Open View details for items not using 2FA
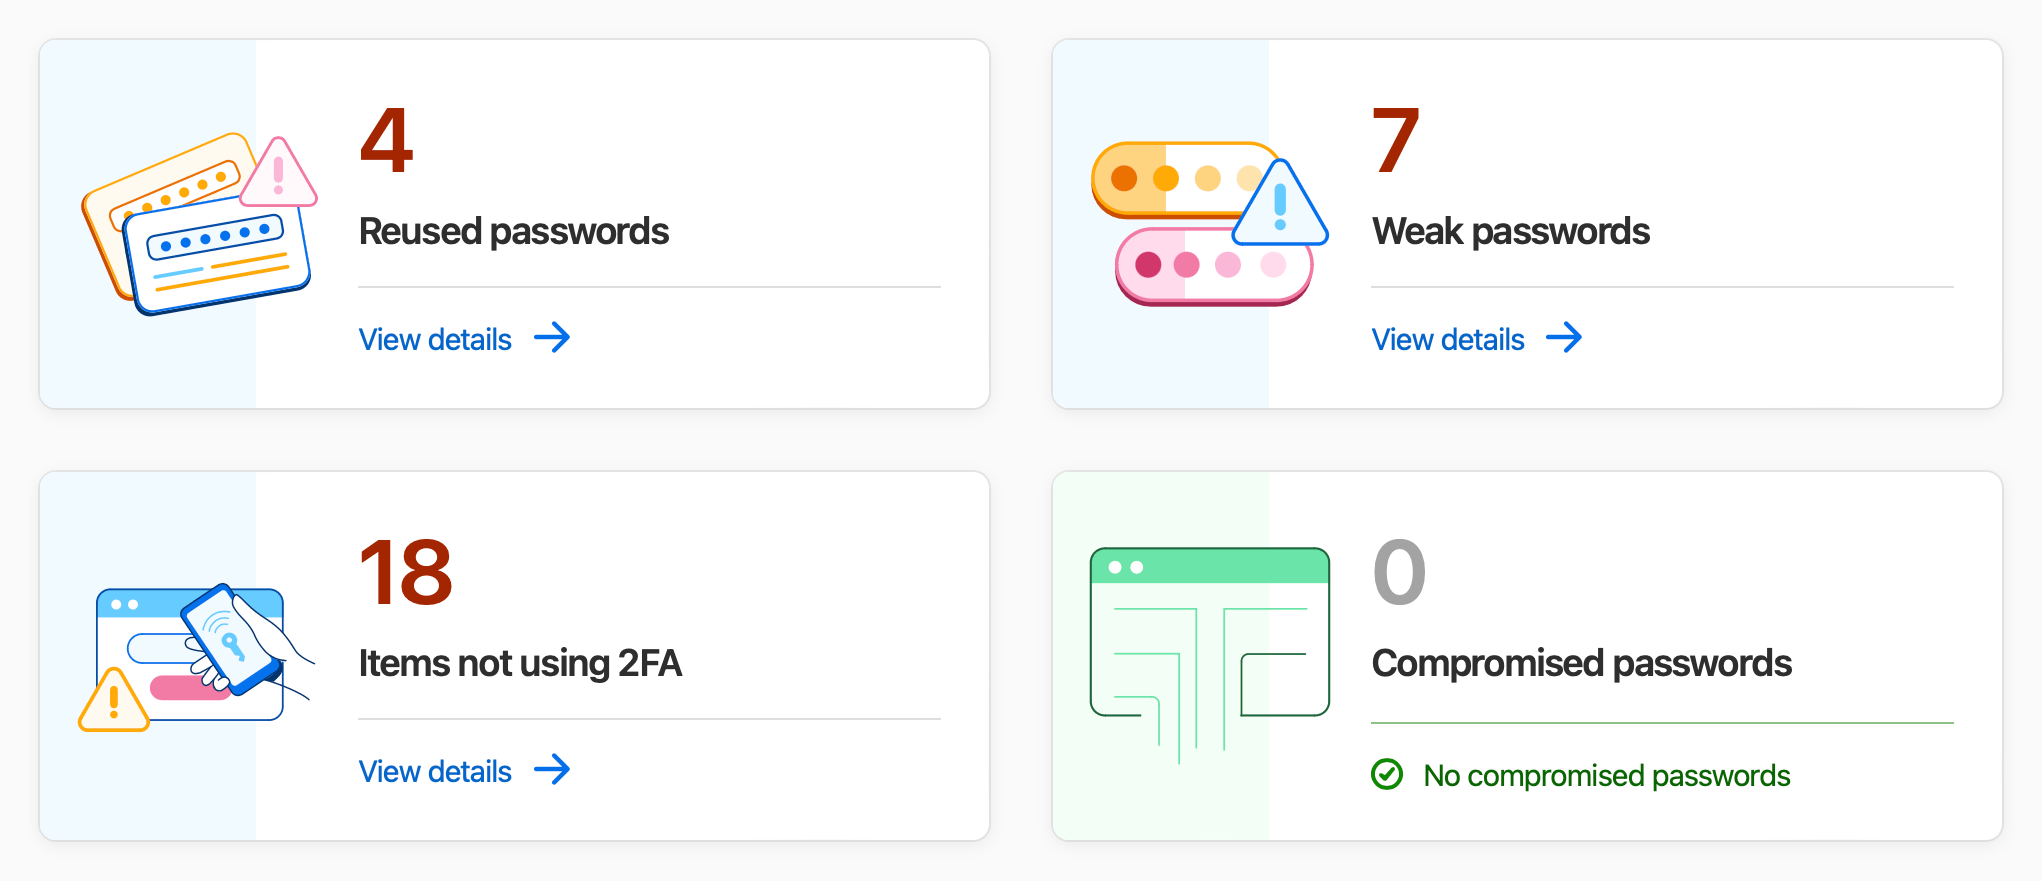Screen dimensions: 2042x881 pos(435,771)
